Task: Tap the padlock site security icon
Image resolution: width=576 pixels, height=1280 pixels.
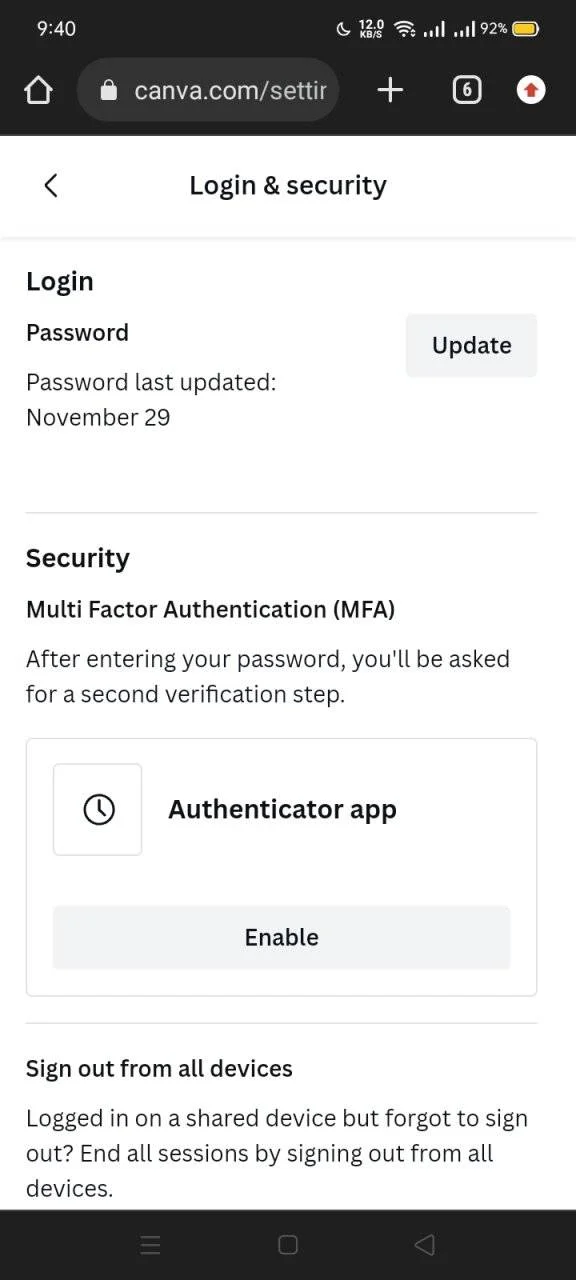Action: (x=110, y=91)
